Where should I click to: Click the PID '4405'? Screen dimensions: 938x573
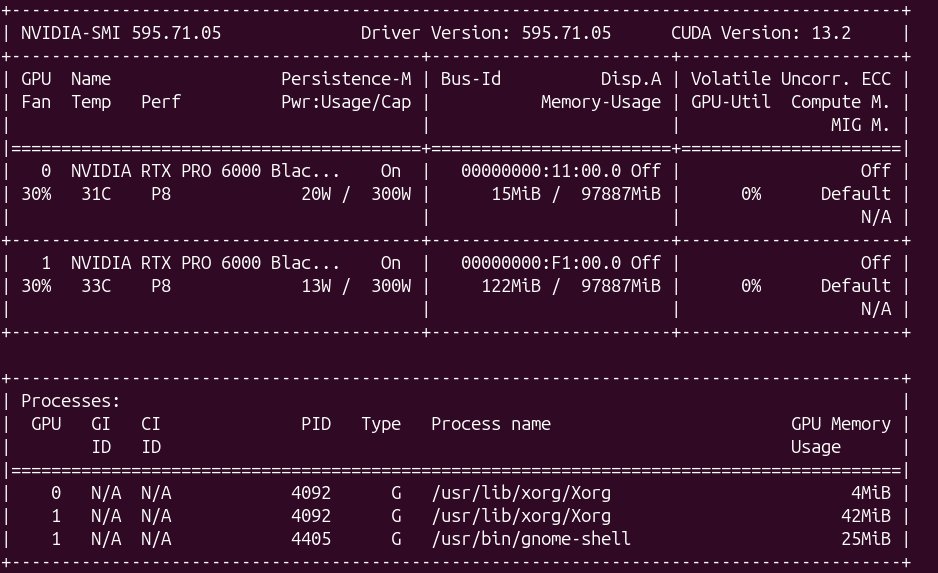311,539
